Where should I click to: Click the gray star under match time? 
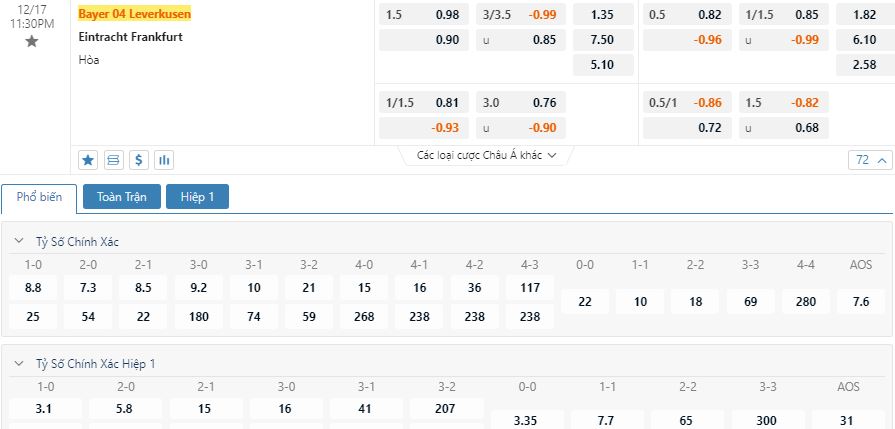point(32,41)
